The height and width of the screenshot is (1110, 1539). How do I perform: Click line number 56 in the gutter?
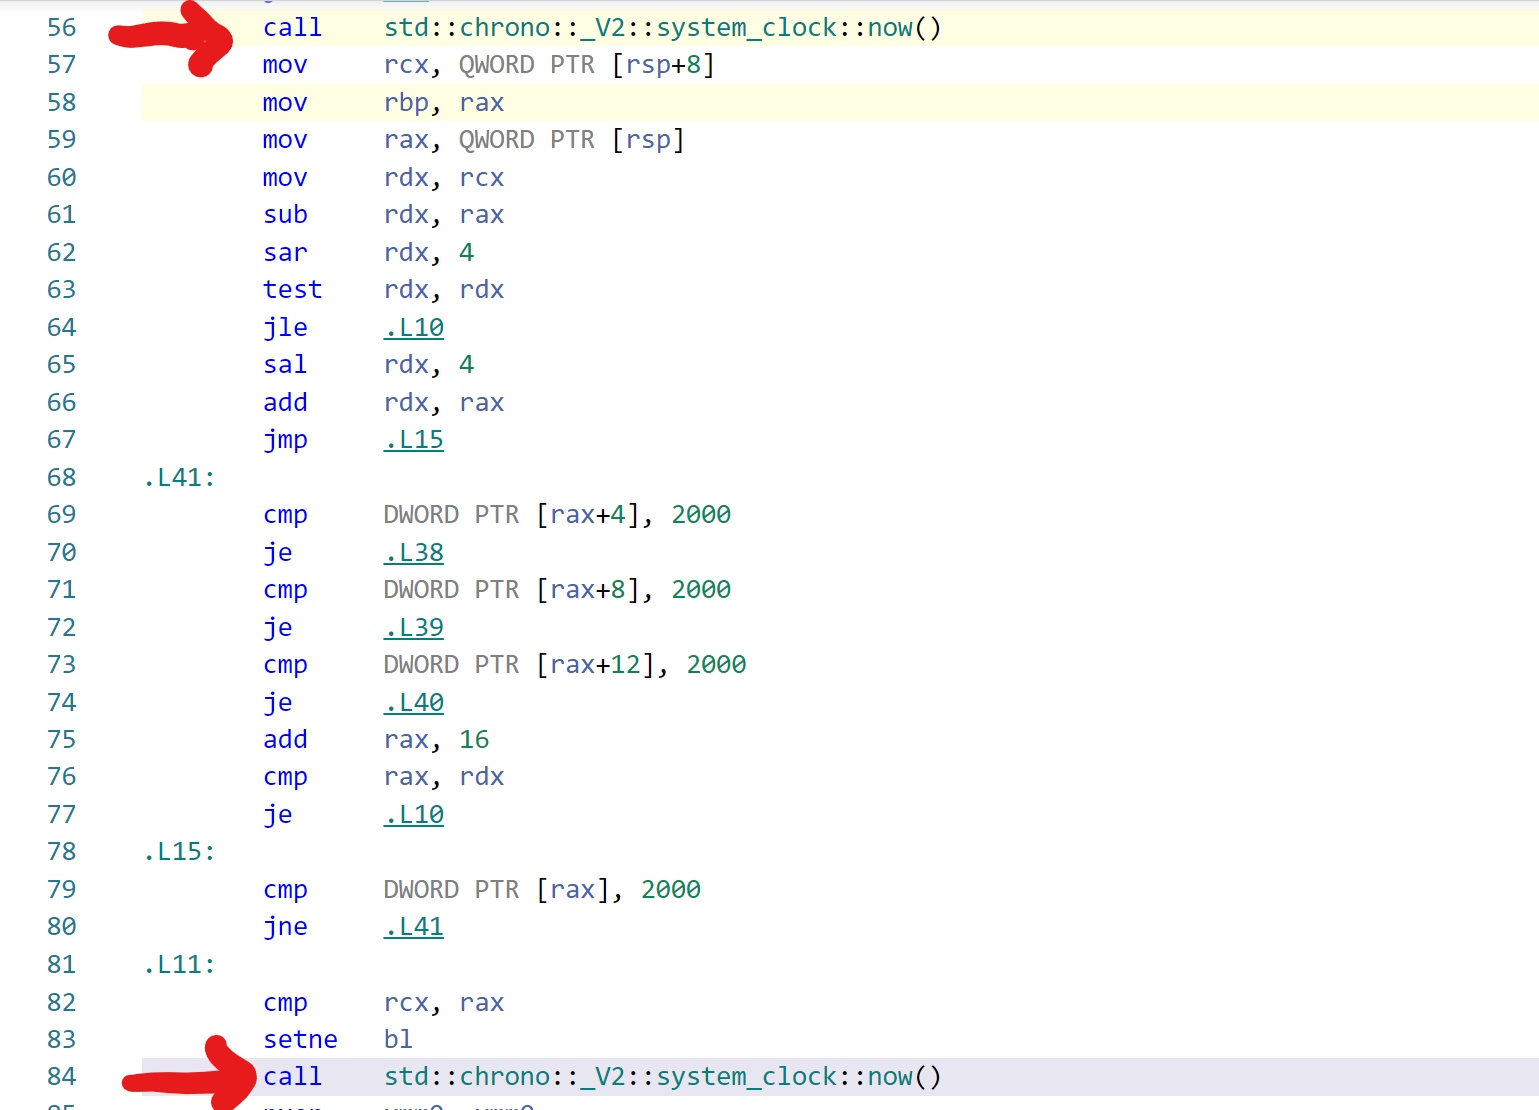click(62, 27)
